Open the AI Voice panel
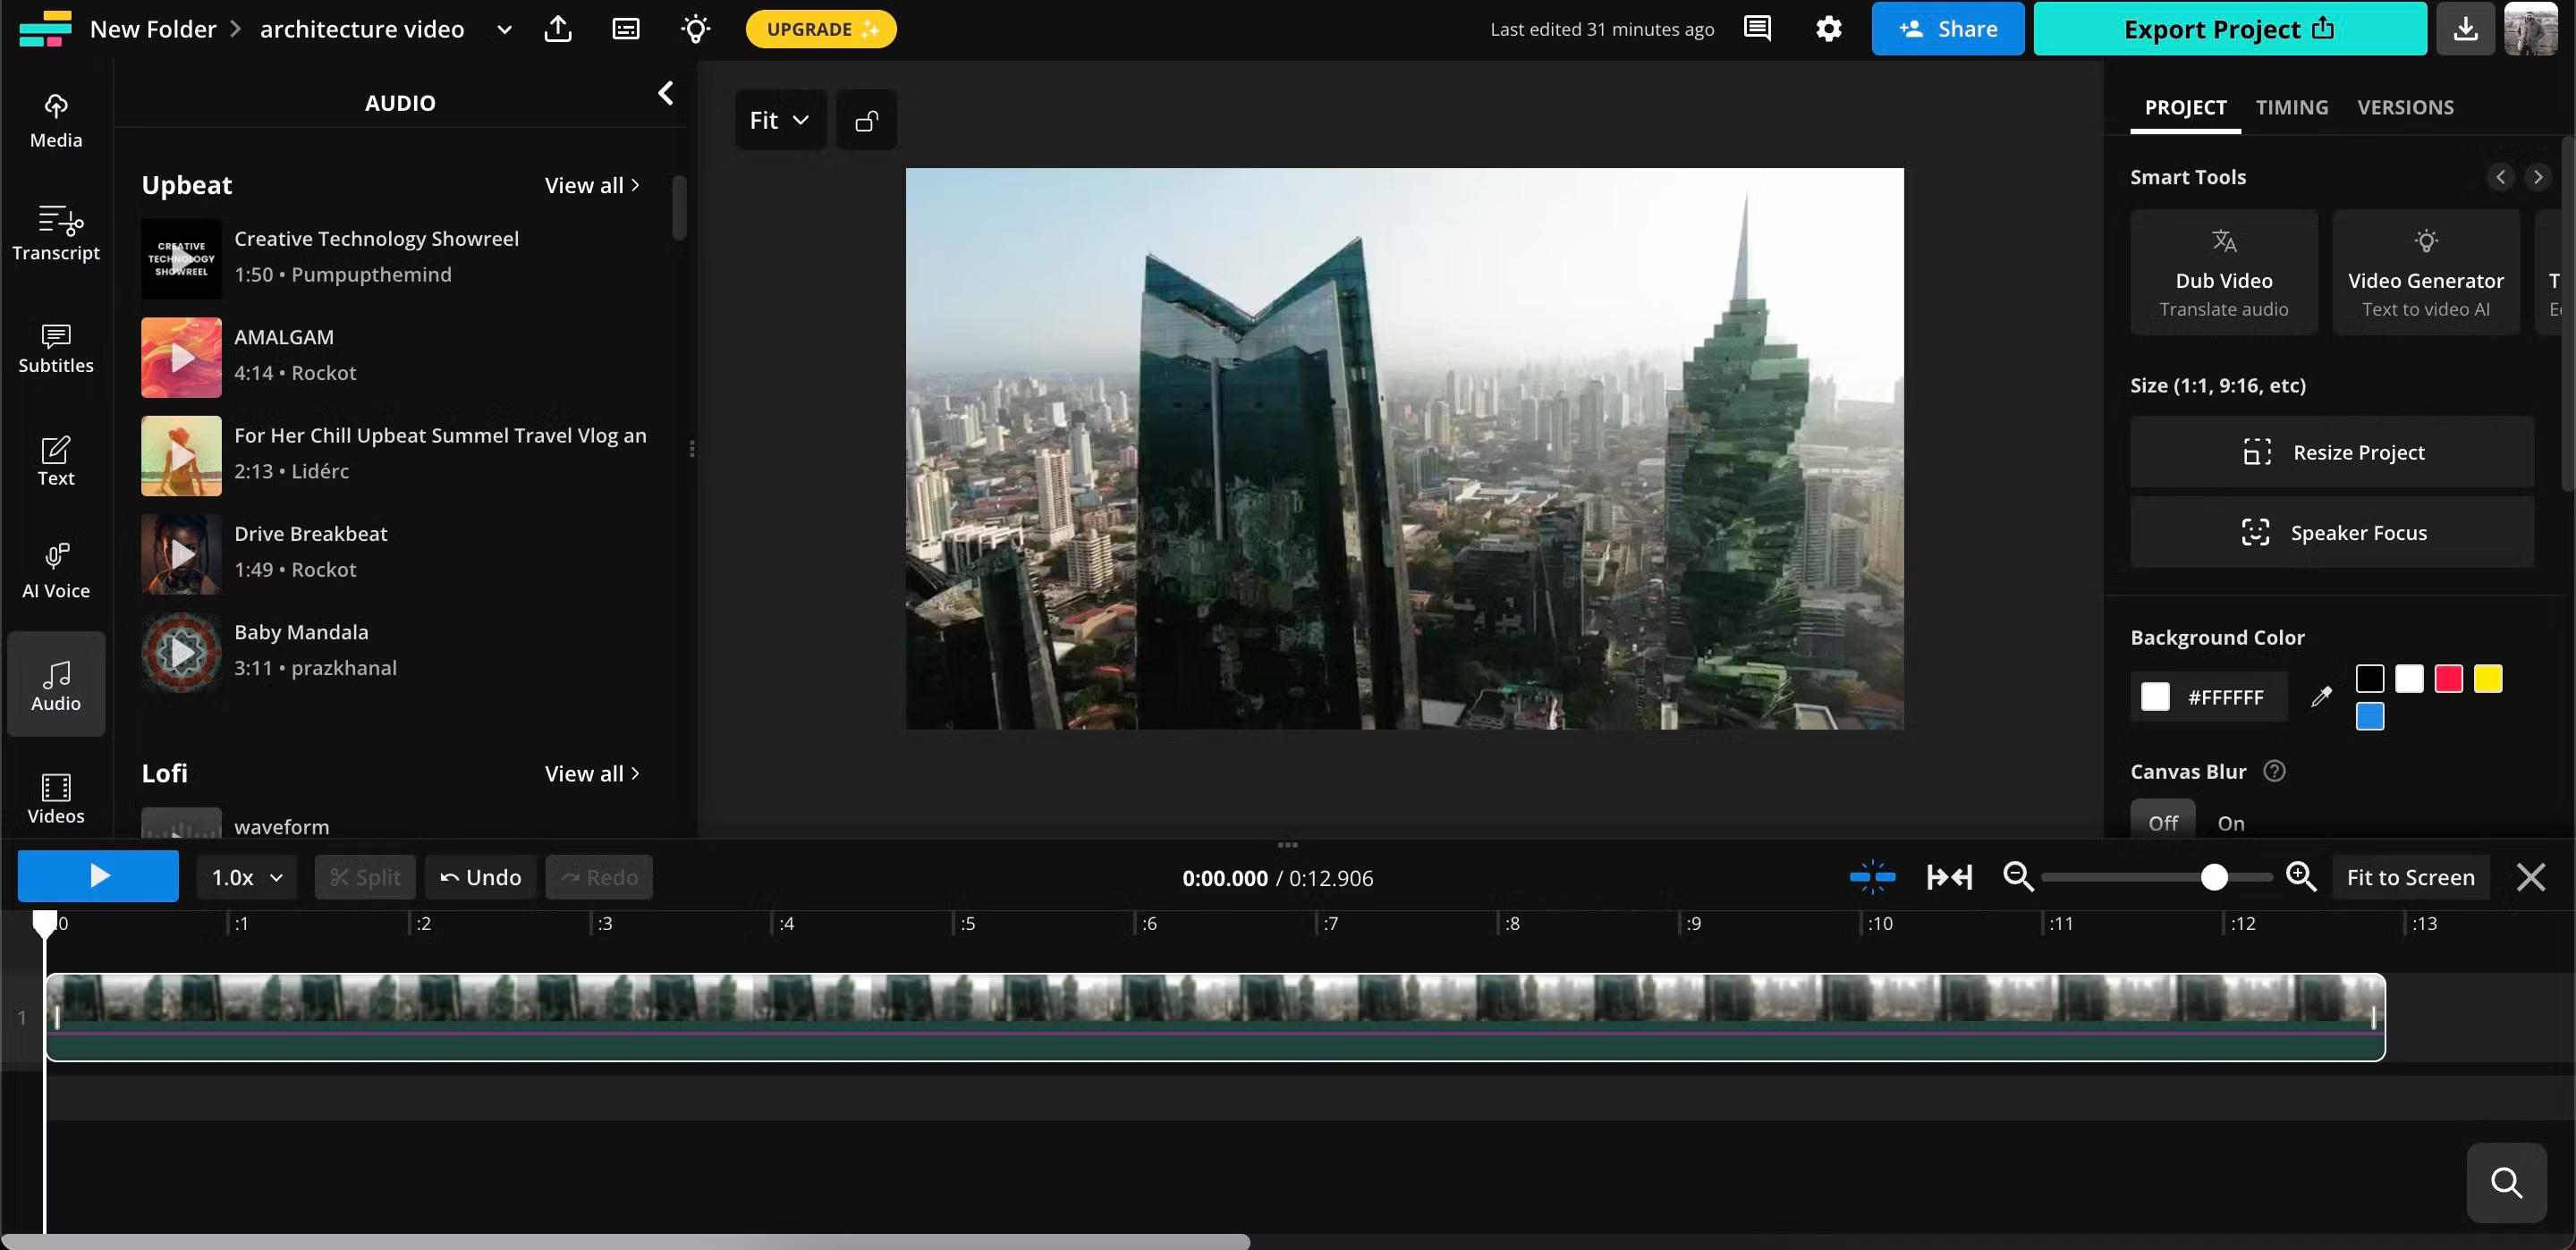This screenshot has width=2576, height=1250. tap(55, 570)
